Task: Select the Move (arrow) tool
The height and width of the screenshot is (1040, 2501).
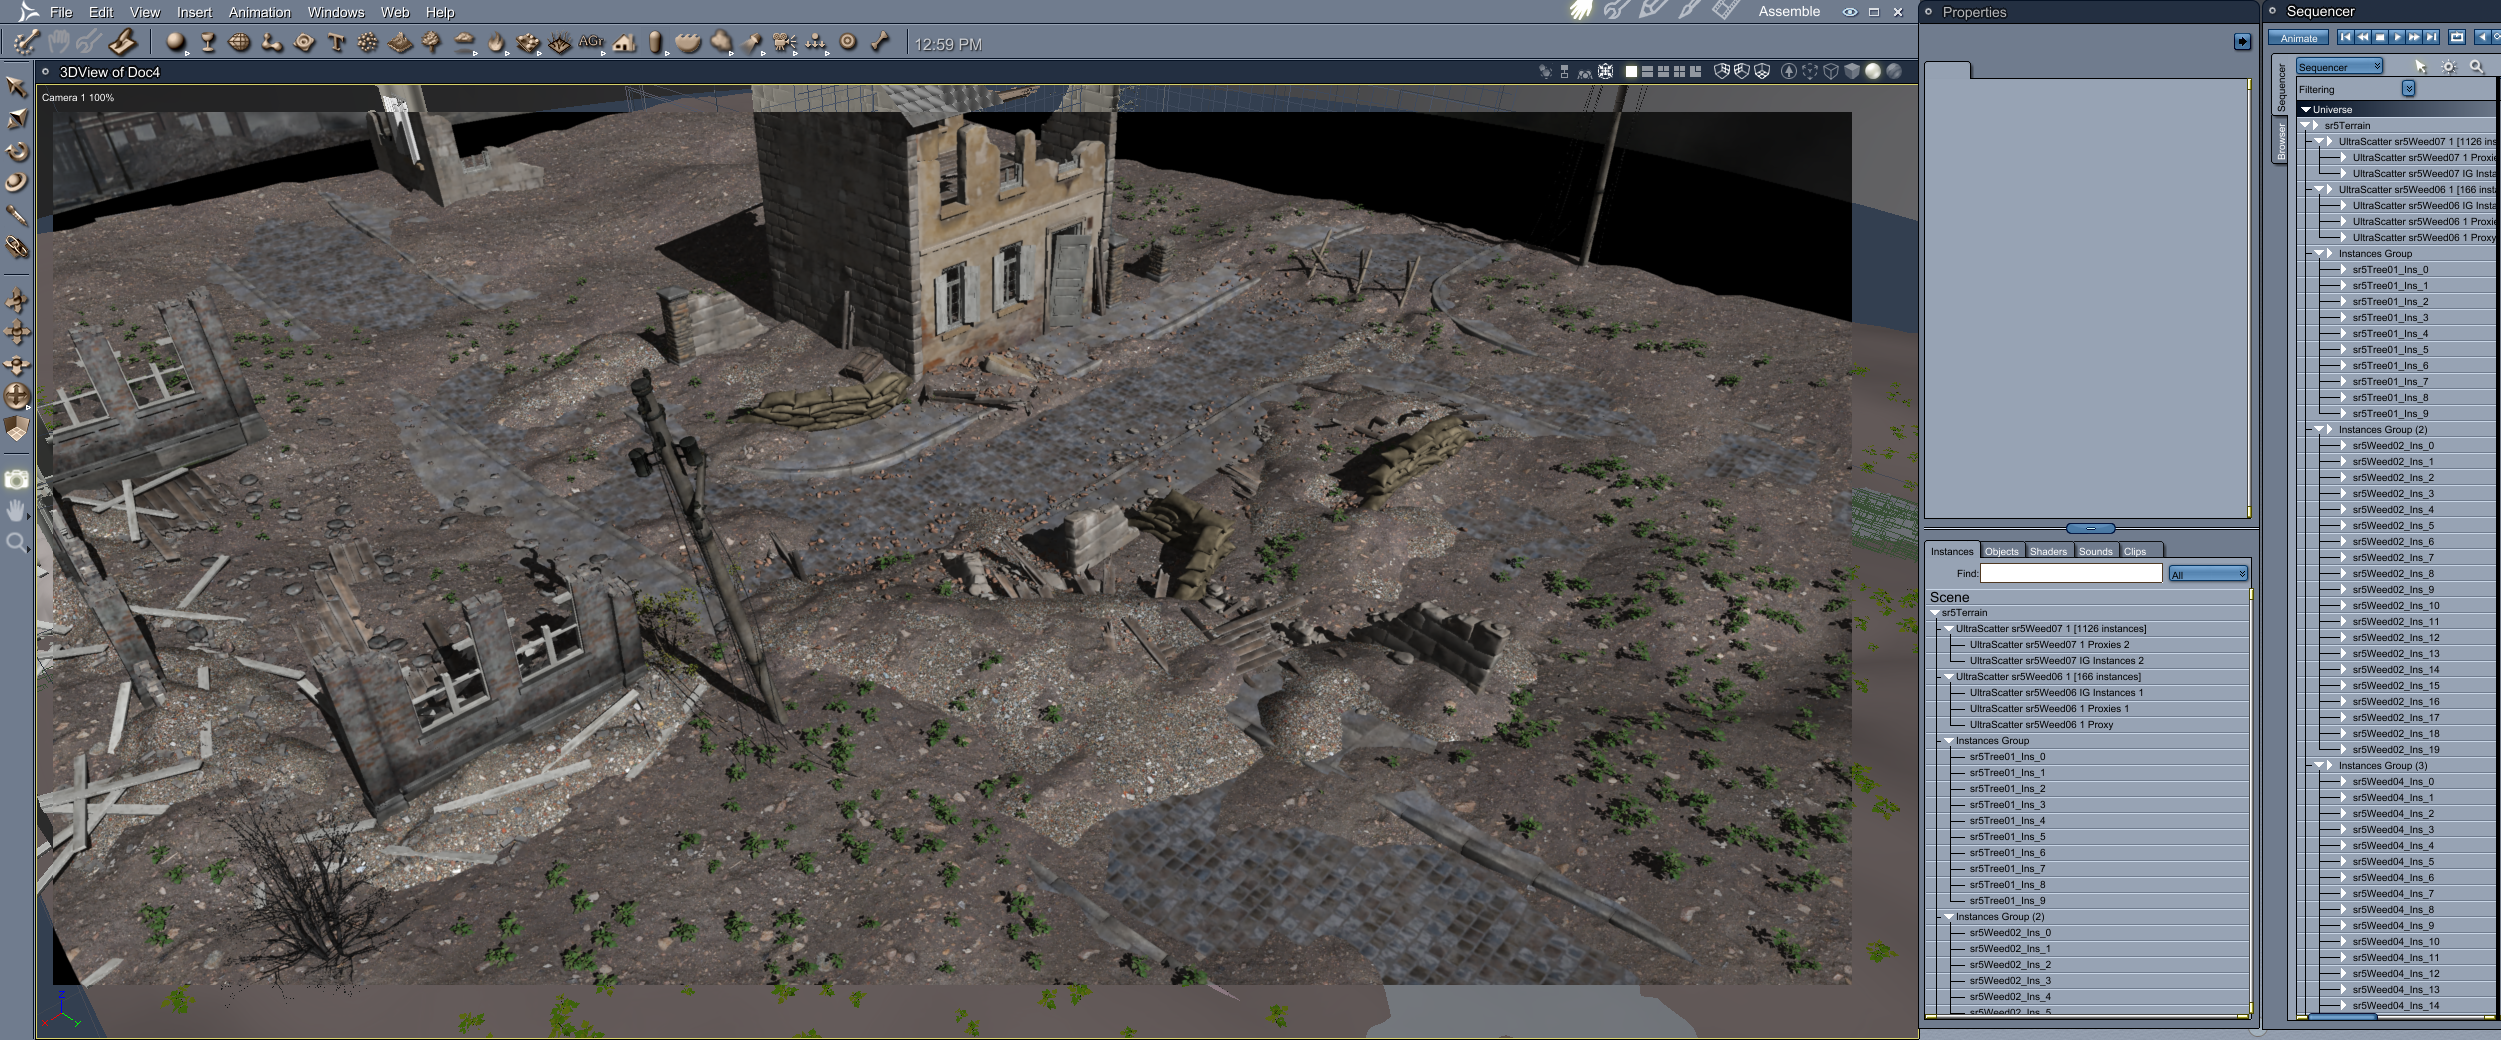Action: tap(16, 87)
